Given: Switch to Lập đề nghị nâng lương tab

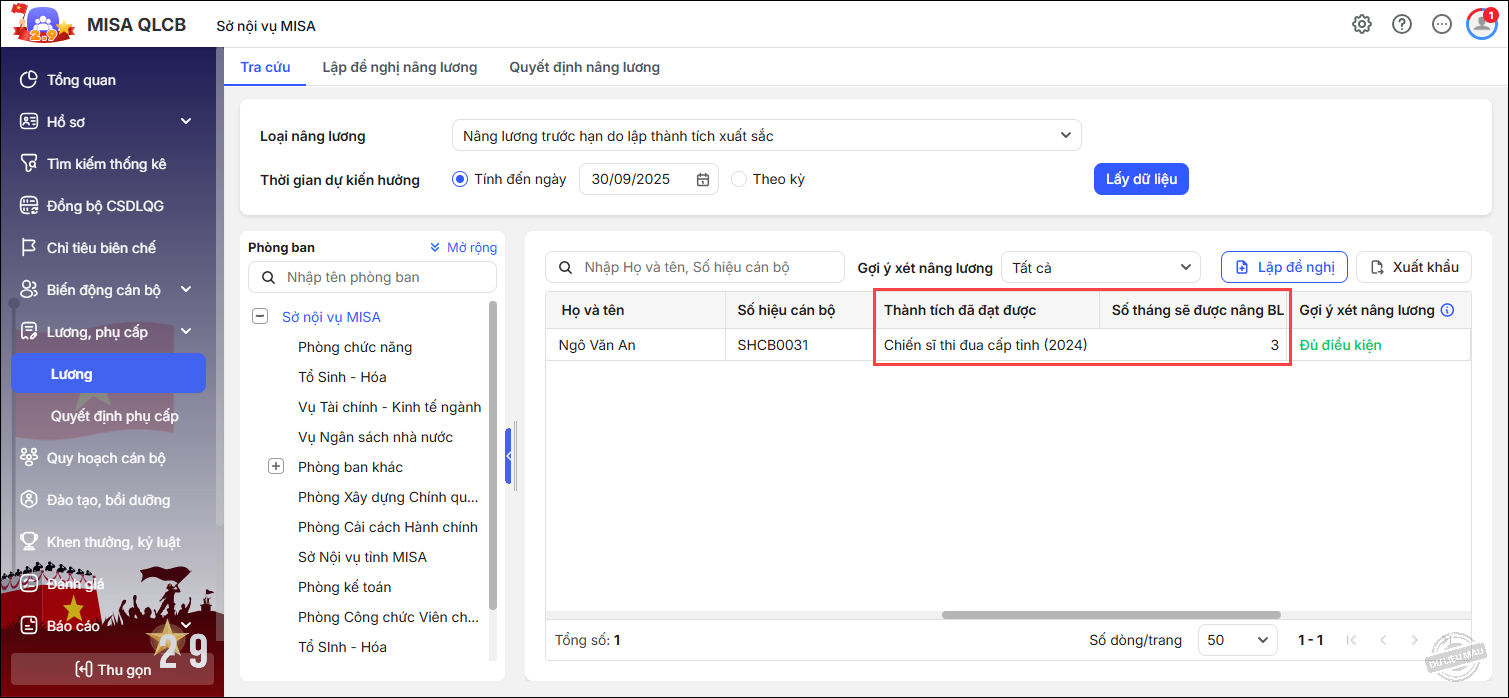Looking at the screenshot, I should [x=399, y=68].
